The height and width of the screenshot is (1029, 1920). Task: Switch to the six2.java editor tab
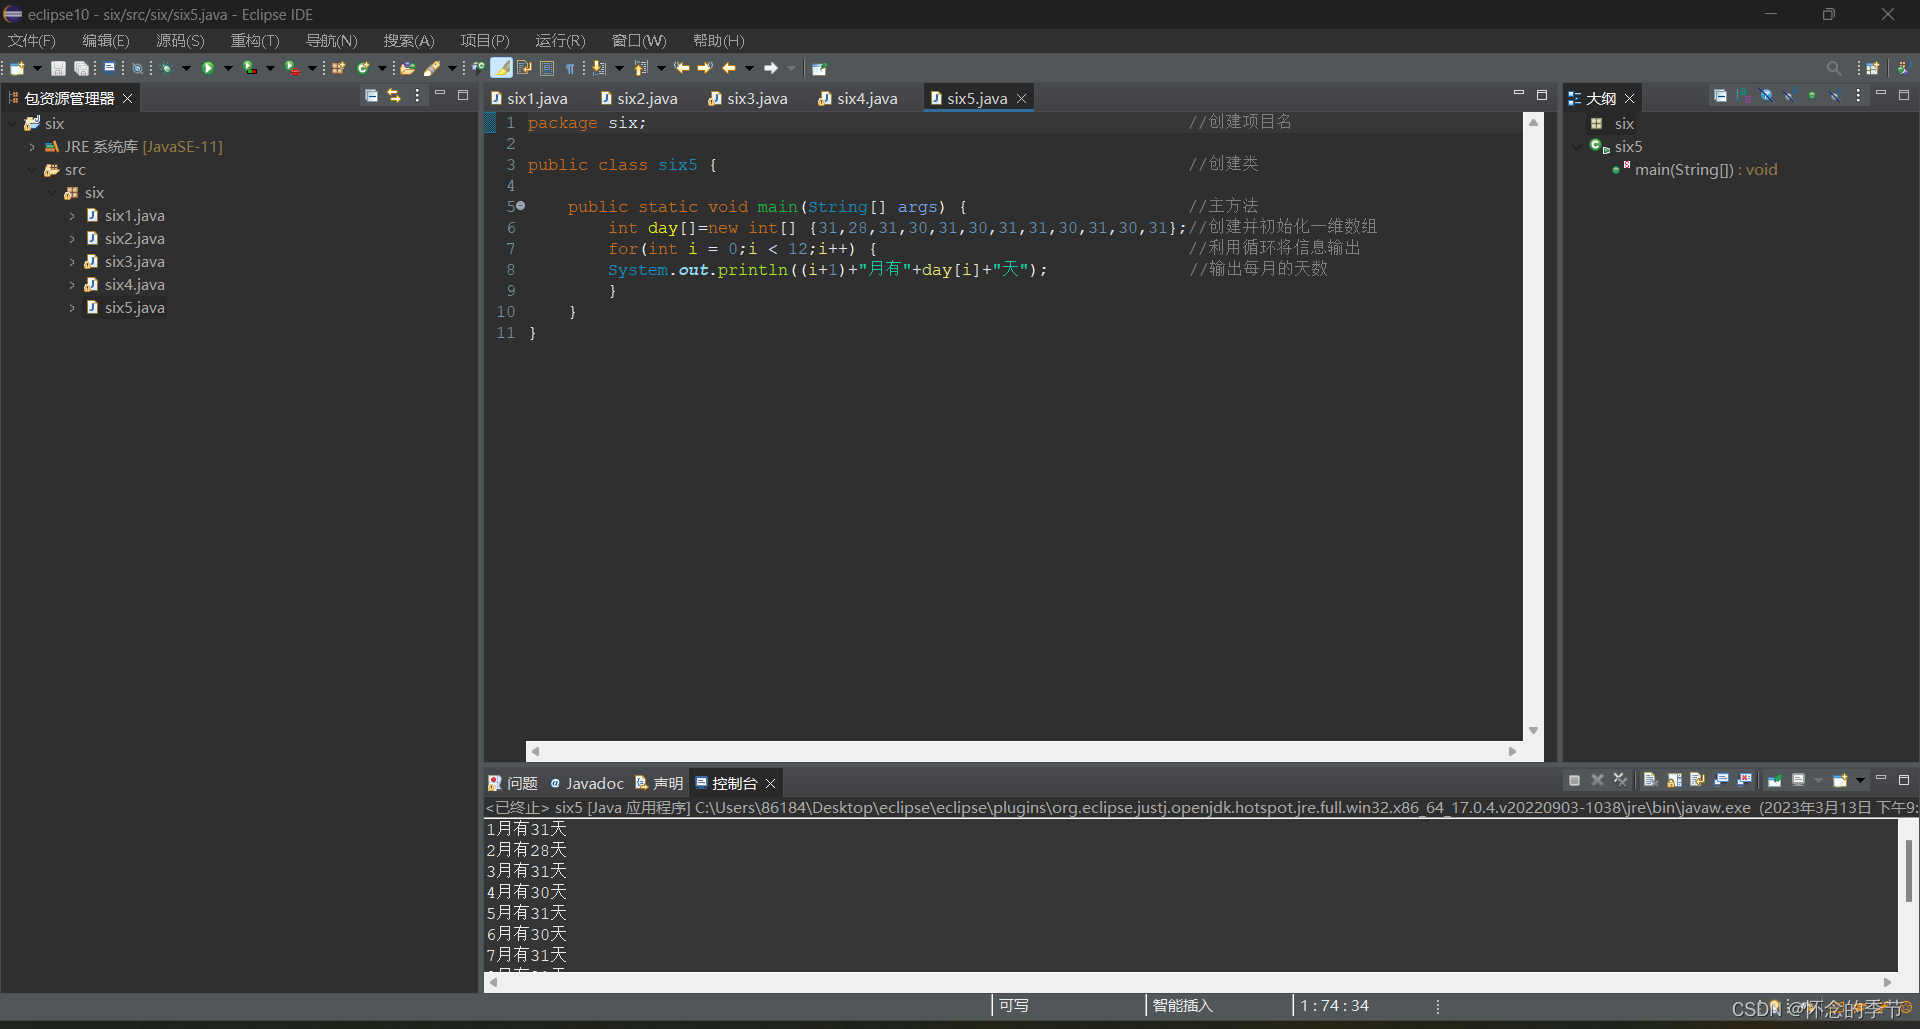pos(646,98)
